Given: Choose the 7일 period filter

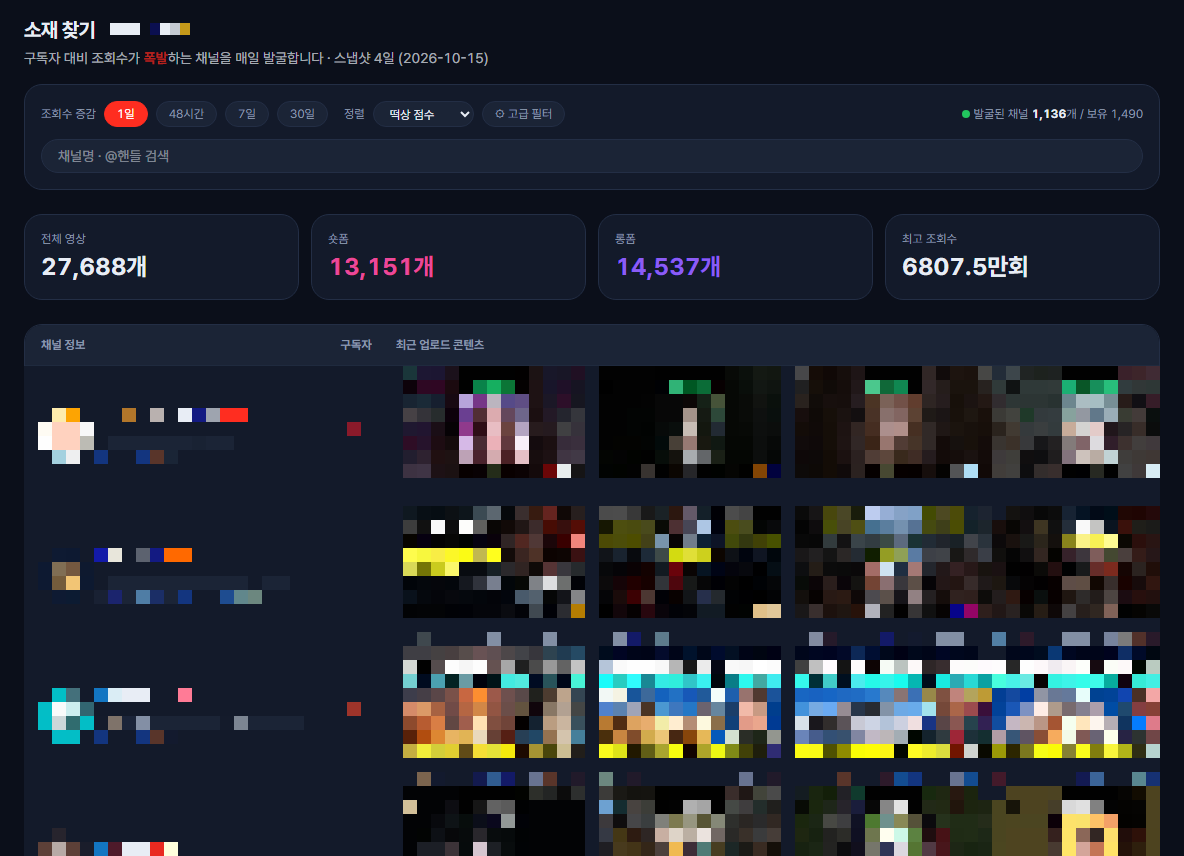Looking at the screenshot, I should [x=247, y=114].
